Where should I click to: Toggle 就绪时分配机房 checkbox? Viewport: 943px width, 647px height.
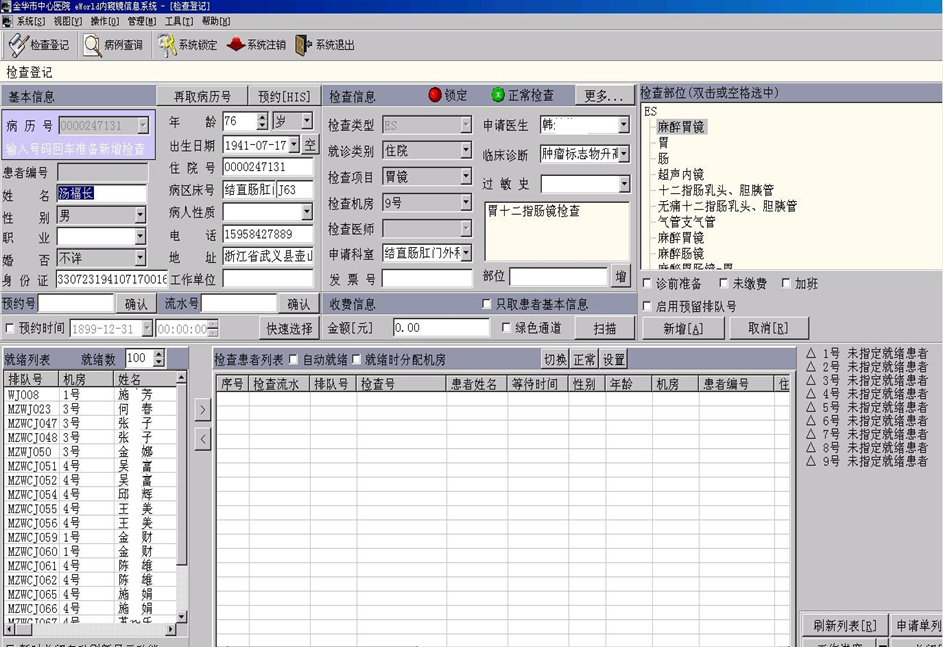[x=356, y=360]
